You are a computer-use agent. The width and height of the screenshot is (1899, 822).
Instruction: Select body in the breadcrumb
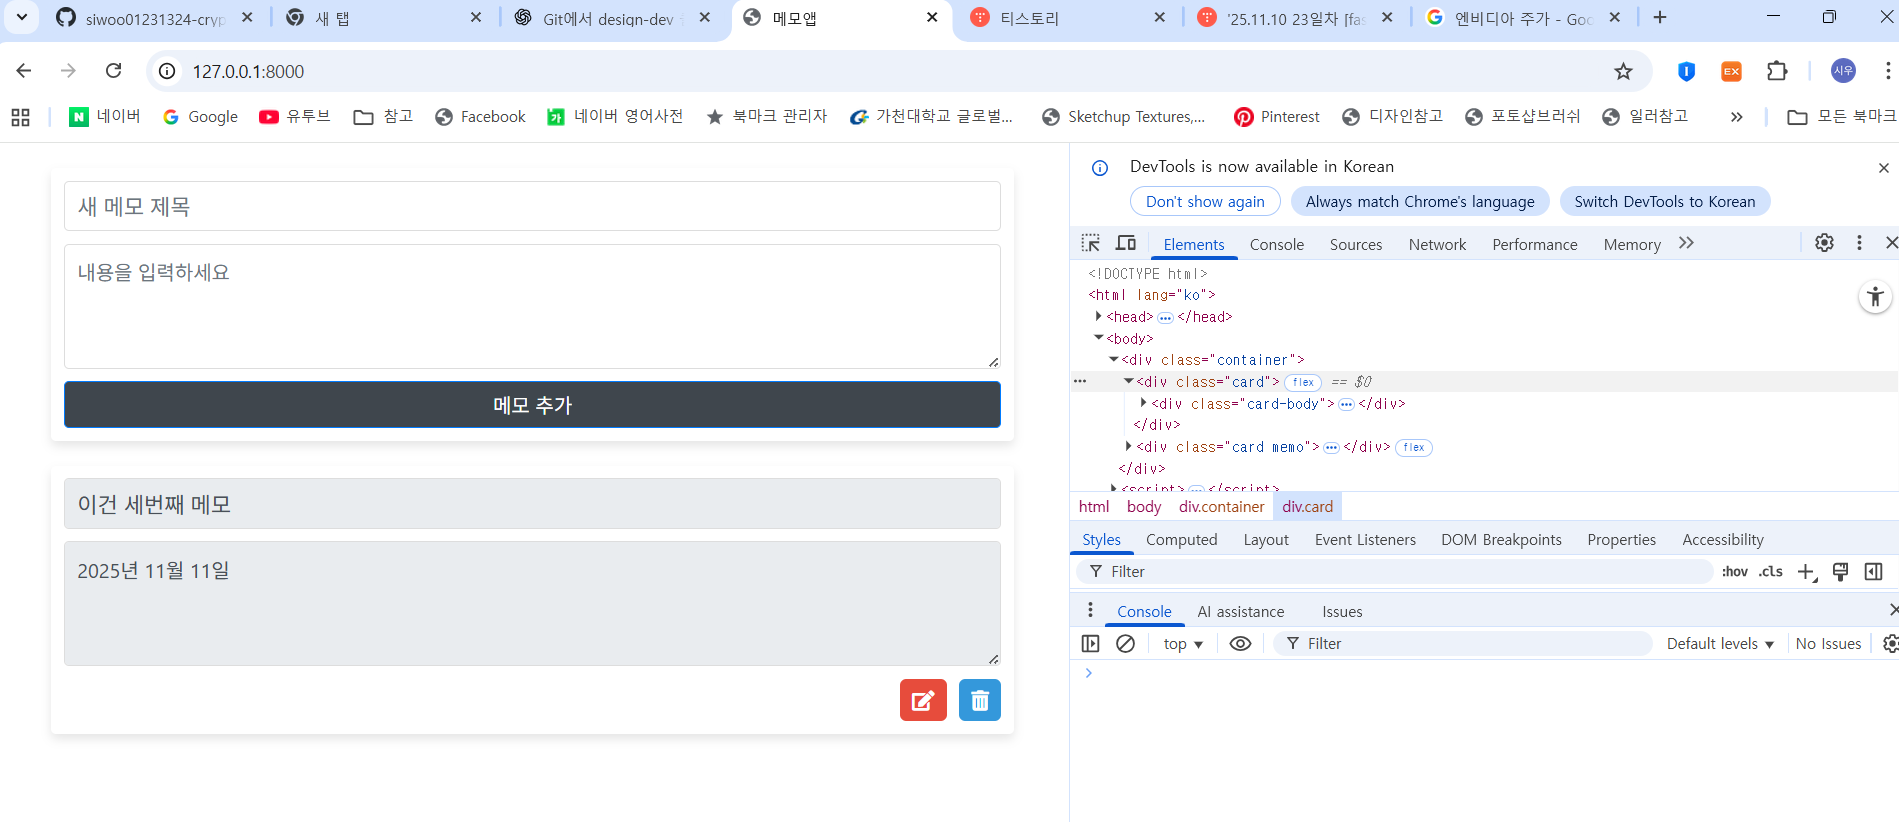point(1144,506)
